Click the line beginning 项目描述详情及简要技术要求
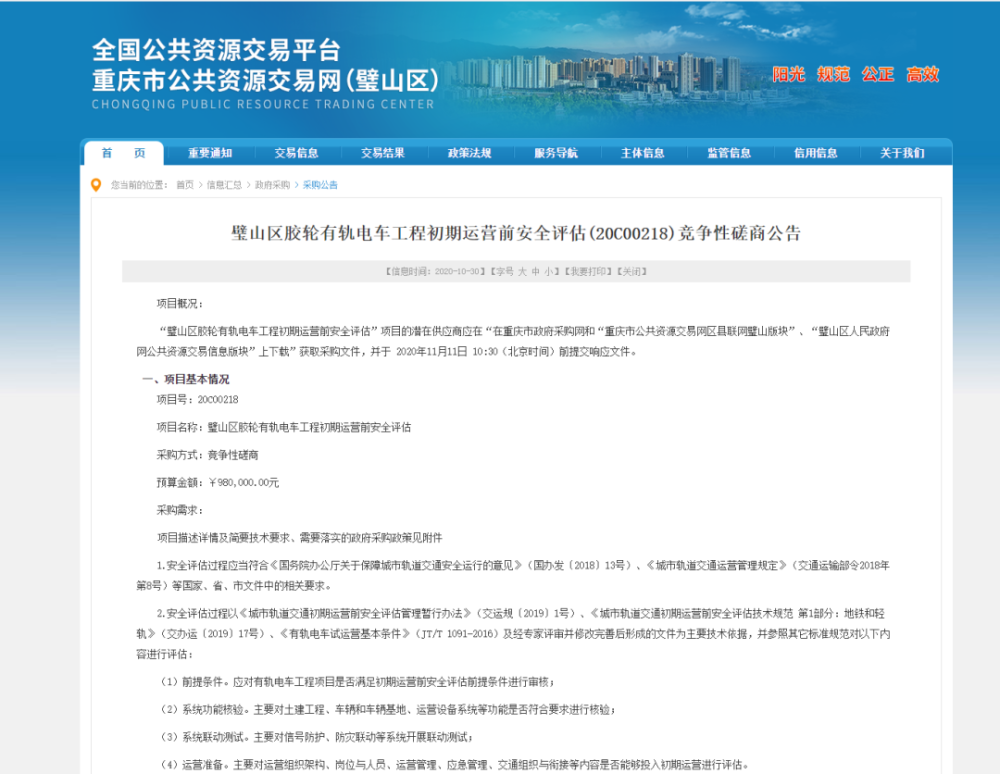 pyautogui.click(x=300, y=538)
